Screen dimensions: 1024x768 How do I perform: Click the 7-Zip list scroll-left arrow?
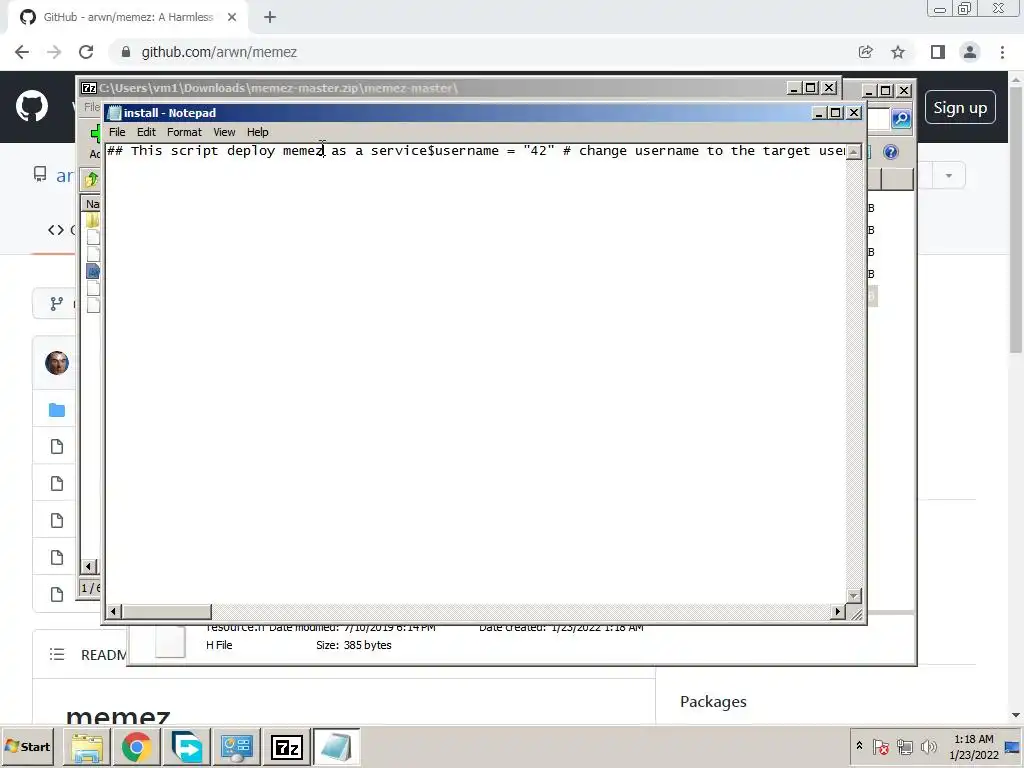(89, 566)
